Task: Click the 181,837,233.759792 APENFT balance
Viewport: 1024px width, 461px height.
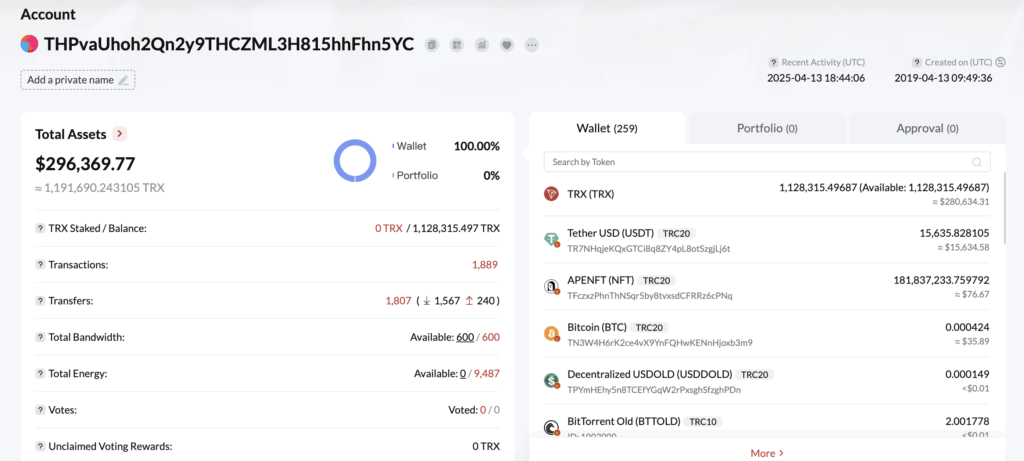Action: 941,280
